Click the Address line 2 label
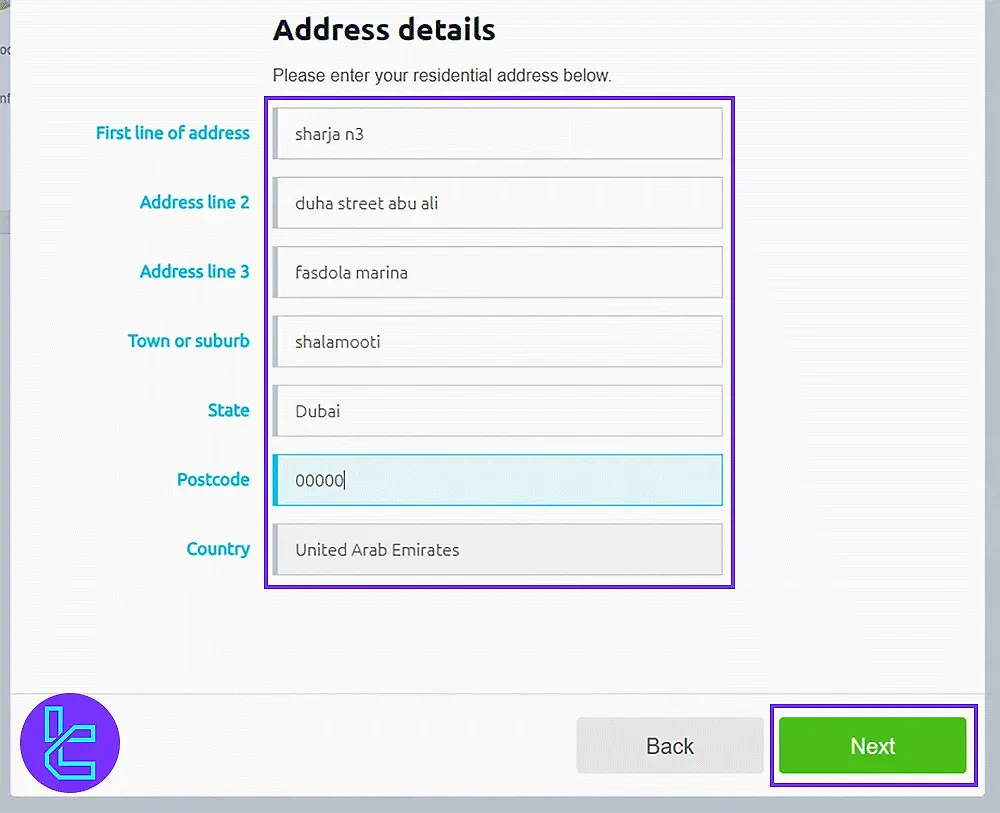1000x813 pixels. [195, 202]
